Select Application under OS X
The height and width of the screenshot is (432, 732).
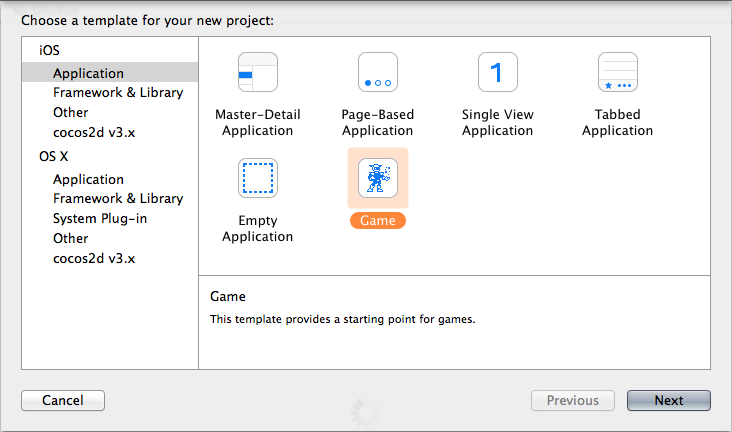tap(88, 179)
